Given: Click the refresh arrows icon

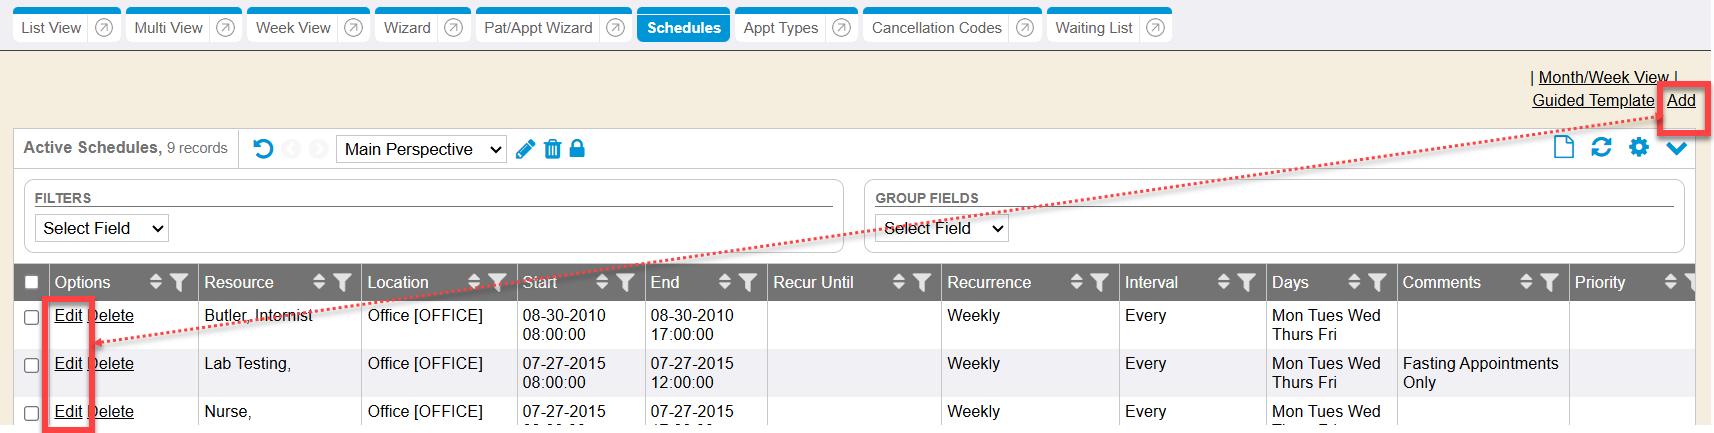Looking at the screenshot, I should pyautogui.click(x=1601, y=148).
